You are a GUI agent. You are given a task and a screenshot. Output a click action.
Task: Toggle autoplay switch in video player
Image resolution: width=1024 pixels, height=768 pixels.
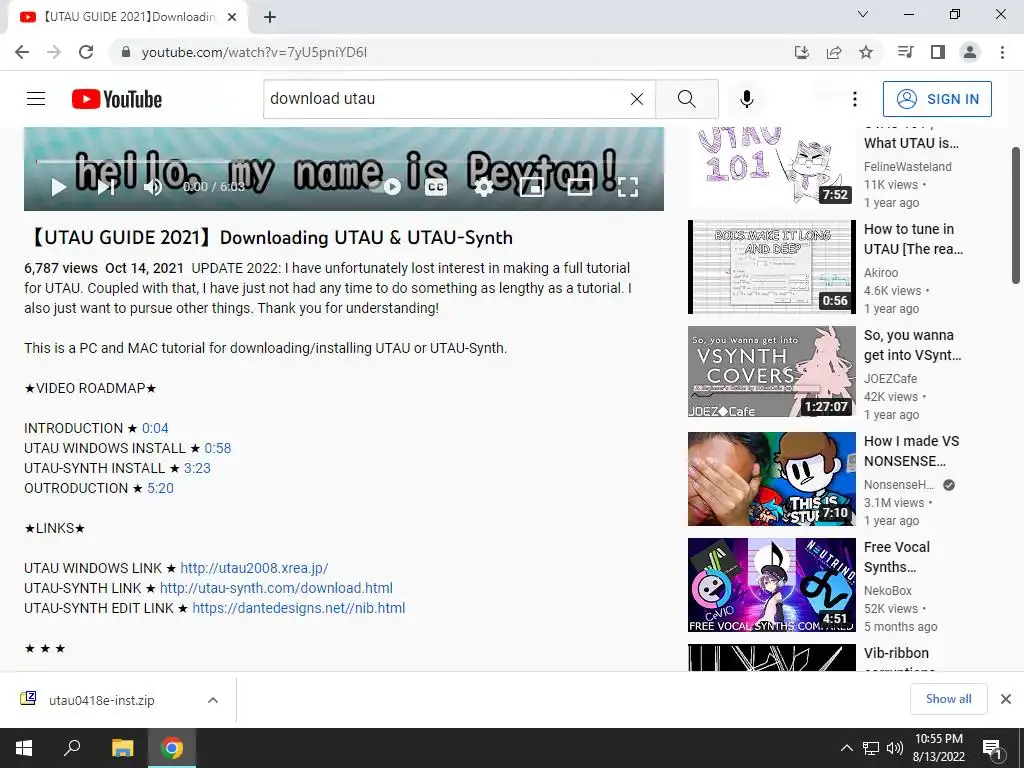tap(385, 187)
